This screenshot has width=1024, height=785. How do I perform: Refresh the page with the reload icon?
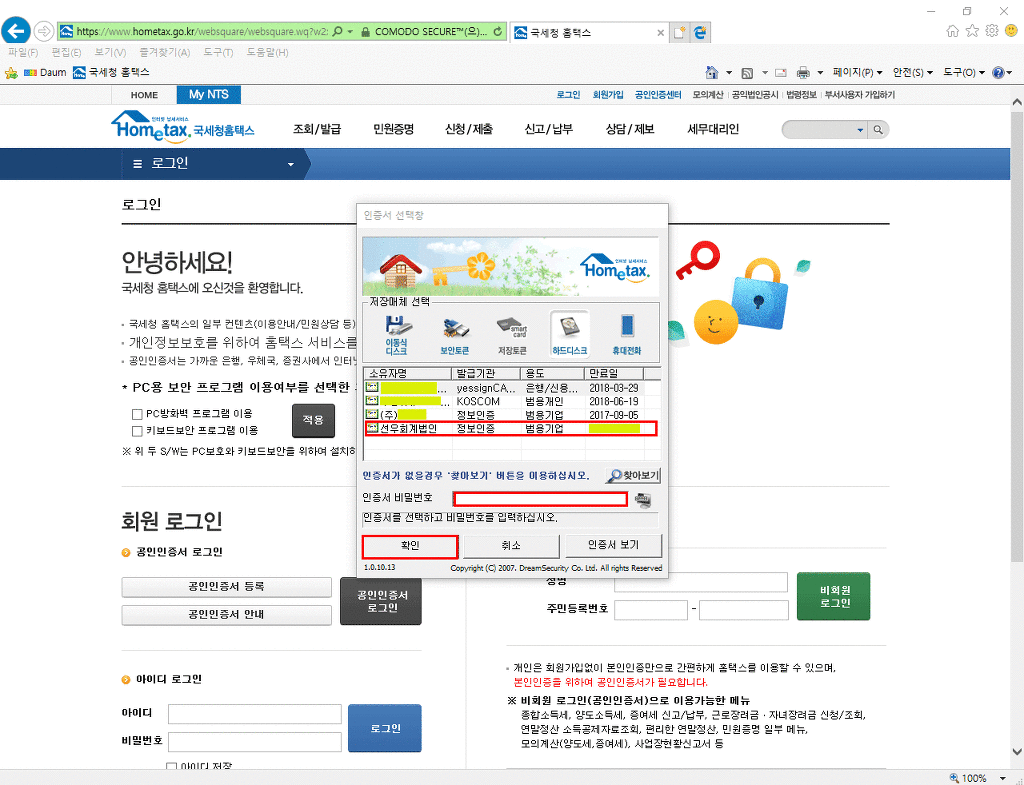point(498,31)
